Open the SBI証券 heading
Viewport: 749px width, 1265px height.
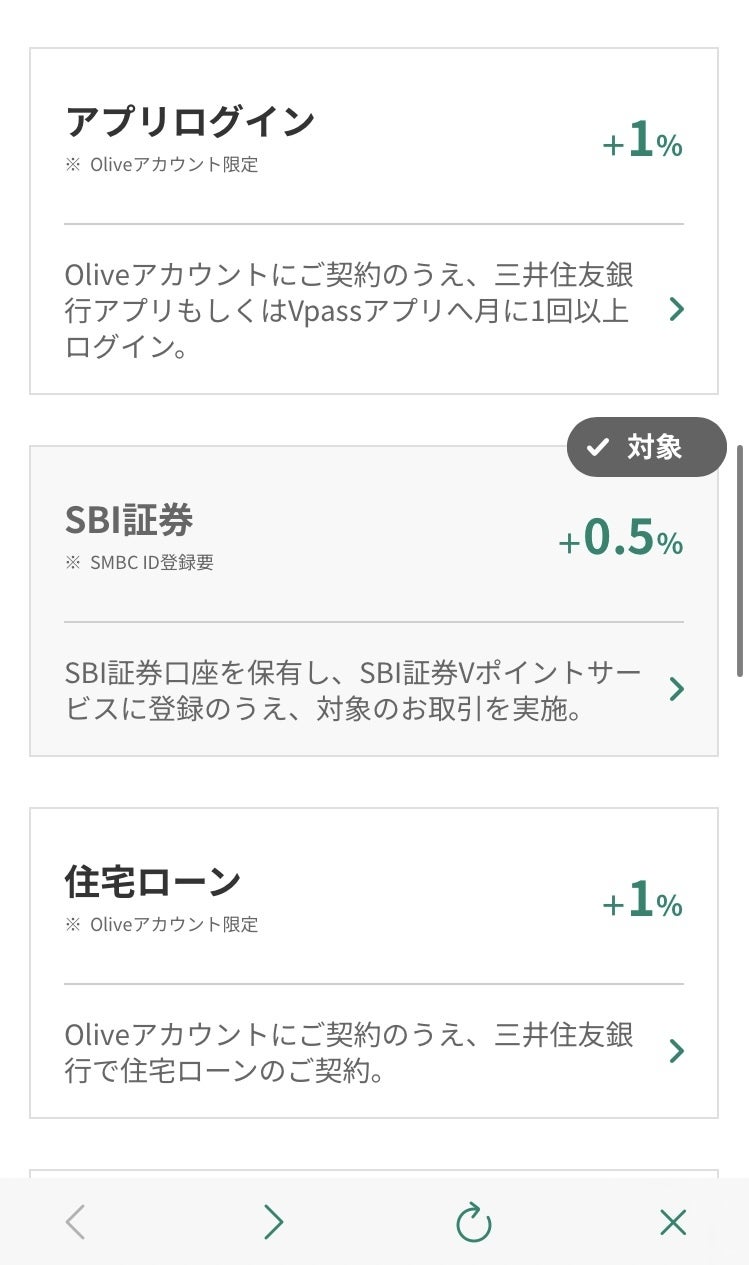129,520
